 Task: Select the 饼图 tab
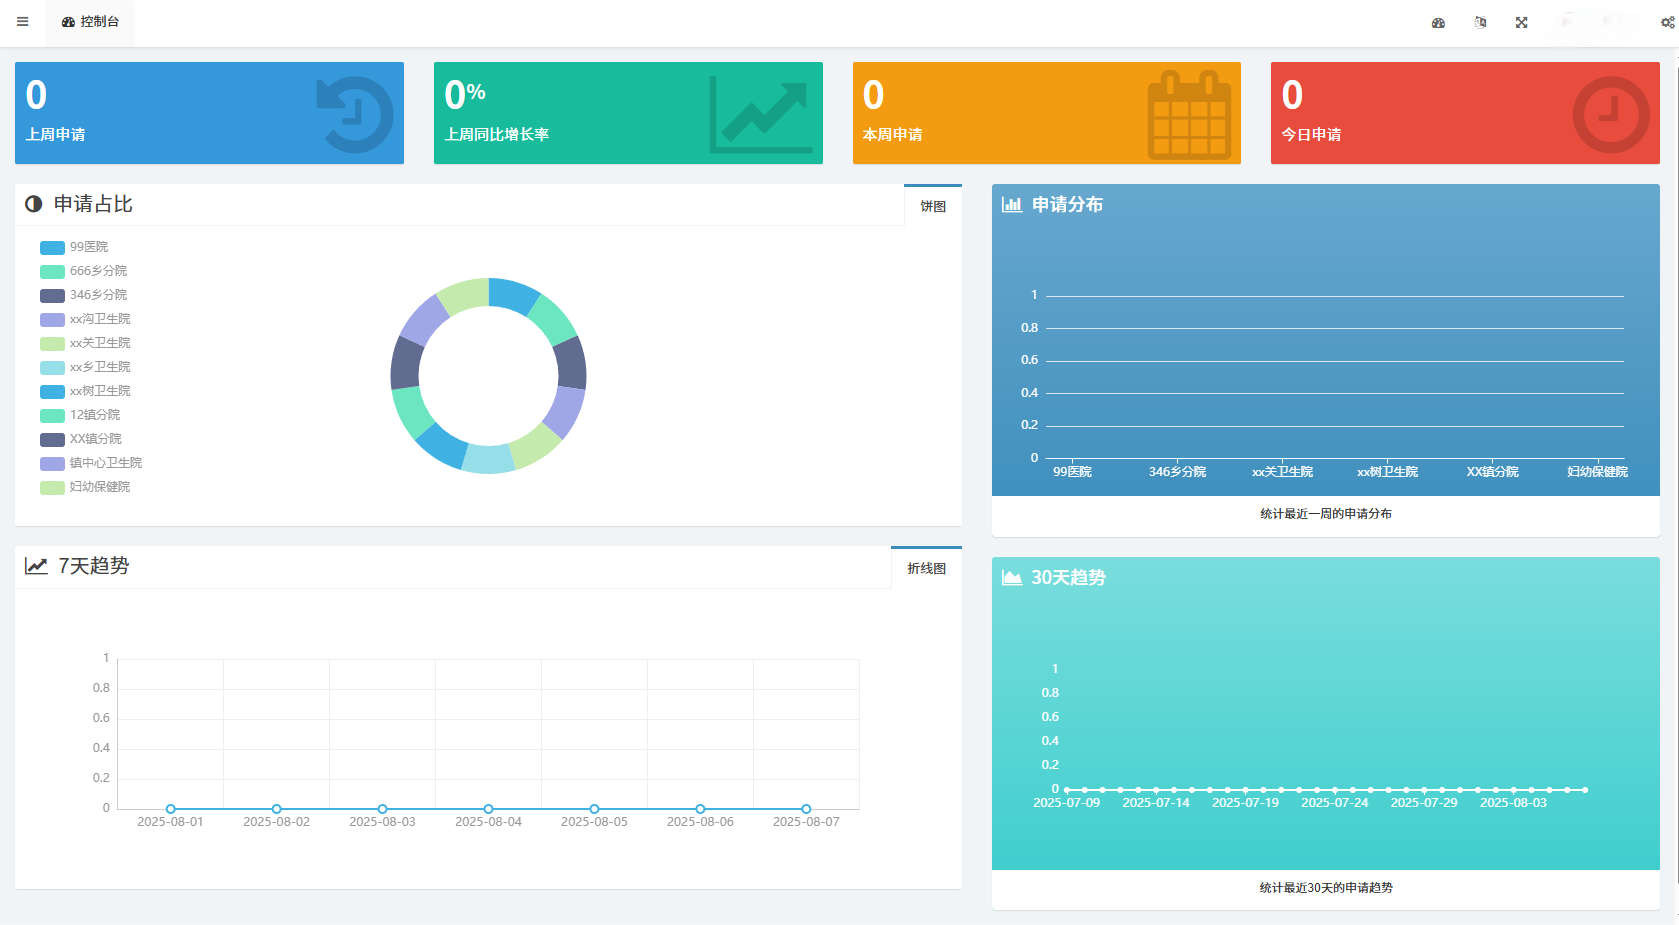932,206
